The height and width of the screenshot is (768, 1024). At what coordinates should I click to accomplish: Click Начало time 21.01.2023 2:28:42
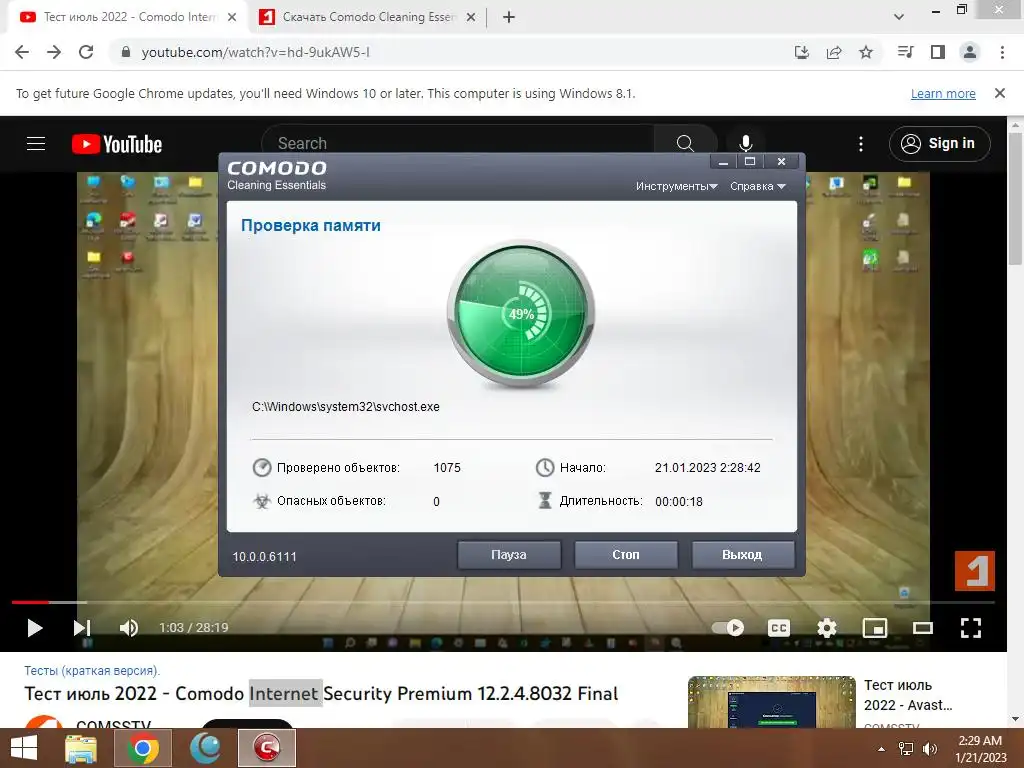pyautogui.click(x=707, y=468)
